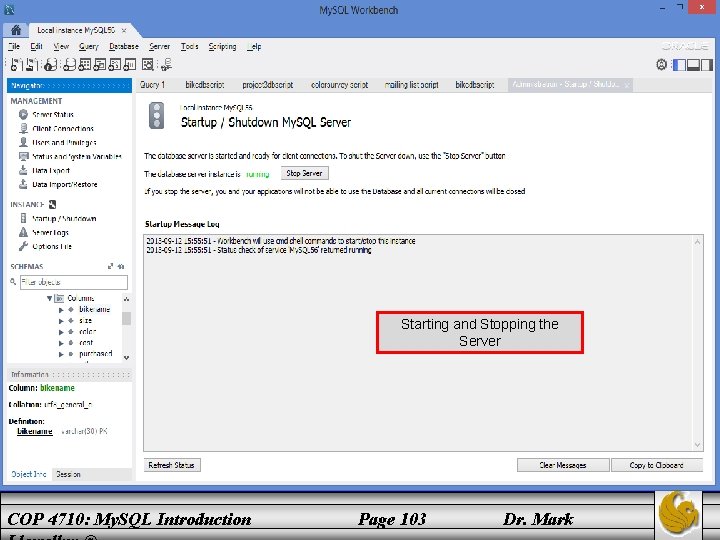720x540 pixels.
Task: Click the open SQL script file icon
Action: 31,65
